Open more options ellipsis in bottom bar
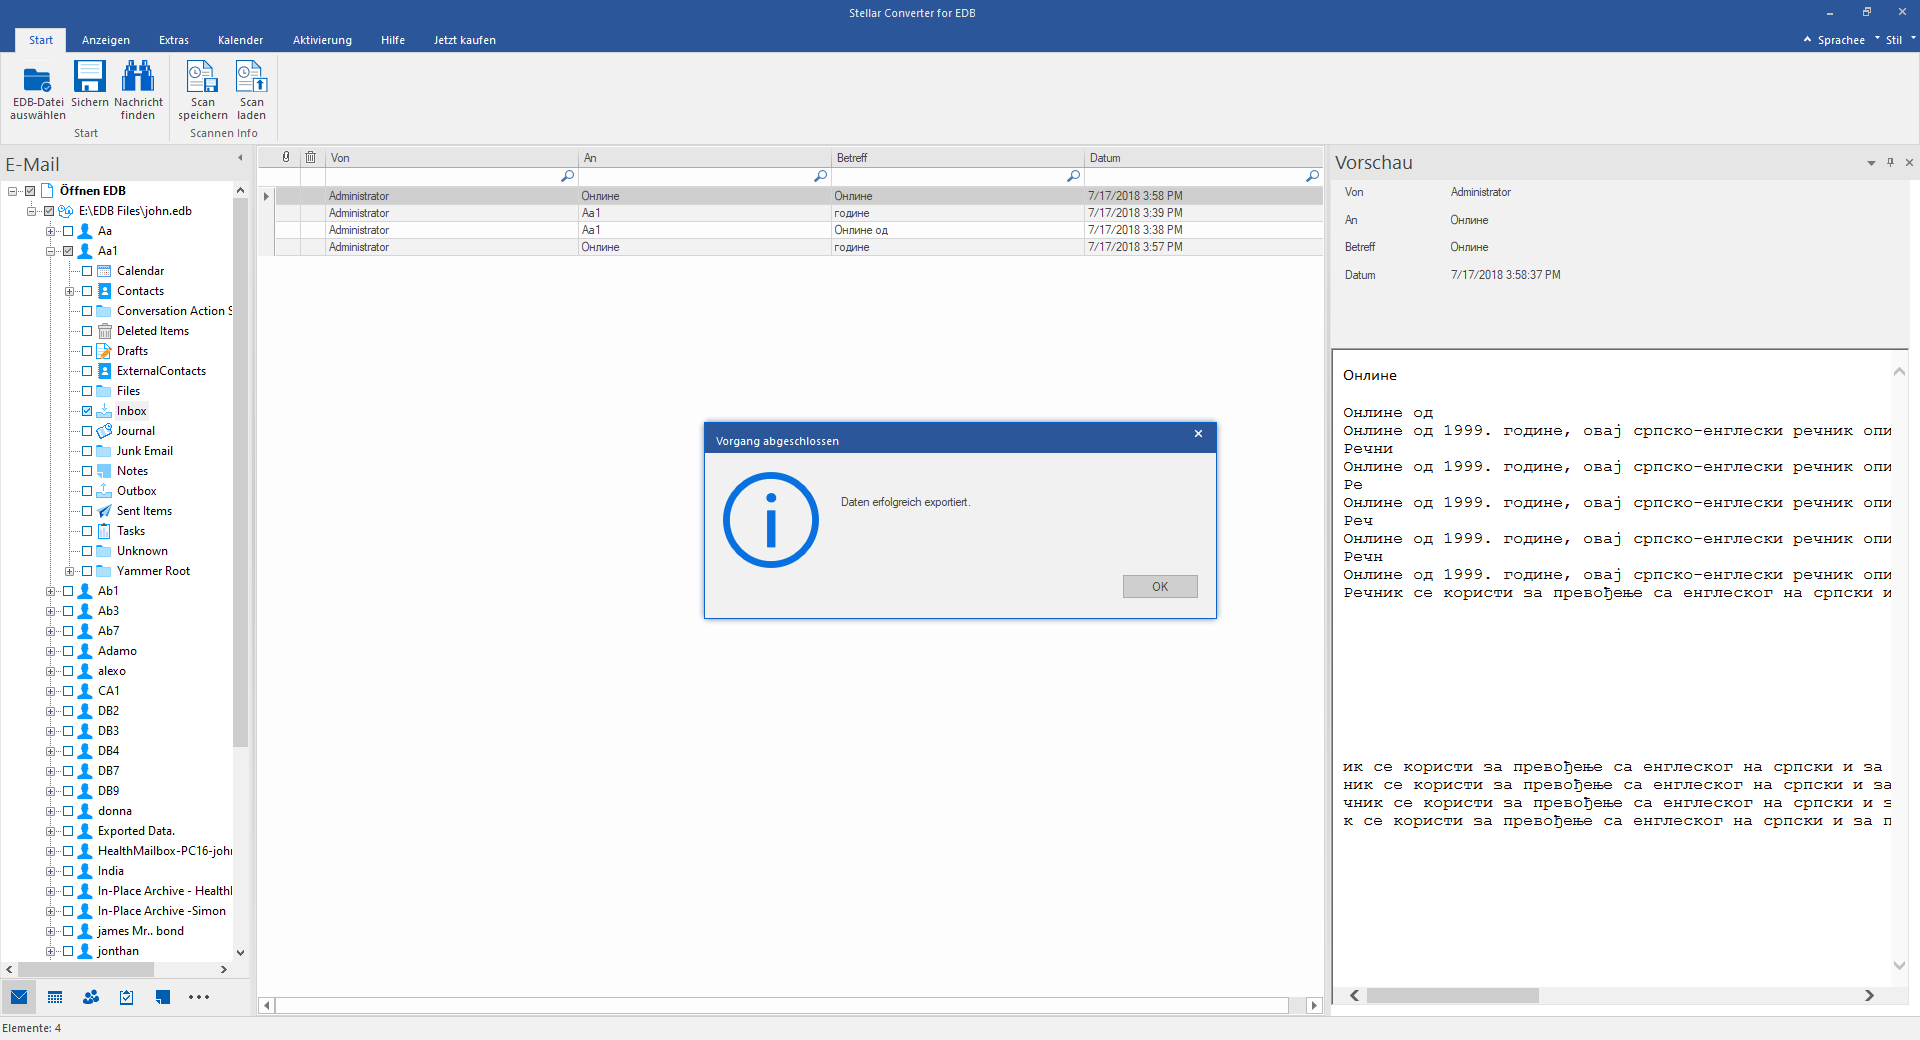Screen dimensions: 1920x1040 pos(199,997)
